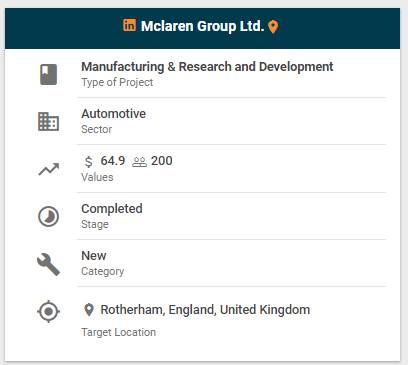The image size is (408, 365).
Task: Open the LinkedIn icon beside Mclaren Group Ltd.
Action: [x=129, y=25]
